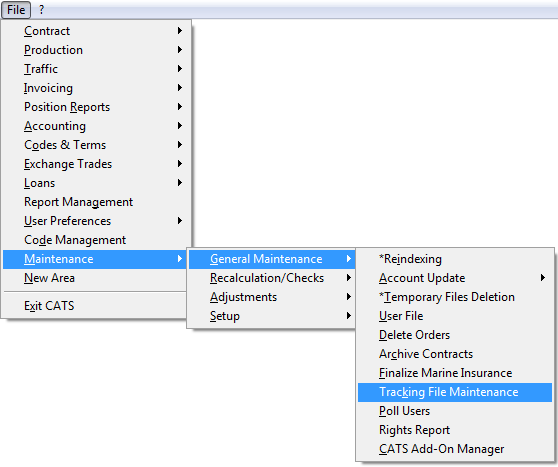Open the Accounting submenu
The width and height of the screenshot is (558, 467).
(96, 126)
